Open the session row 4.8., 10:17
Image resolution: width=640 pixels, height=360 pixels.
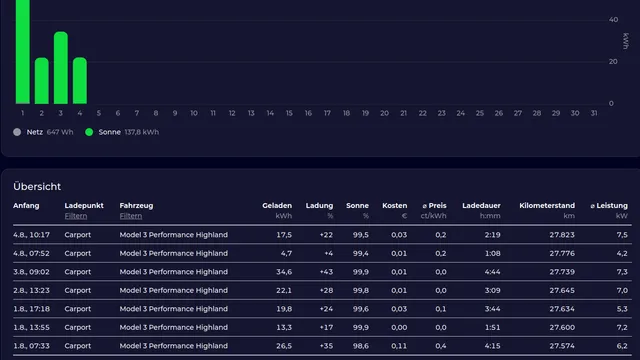[x=322, y=235]
